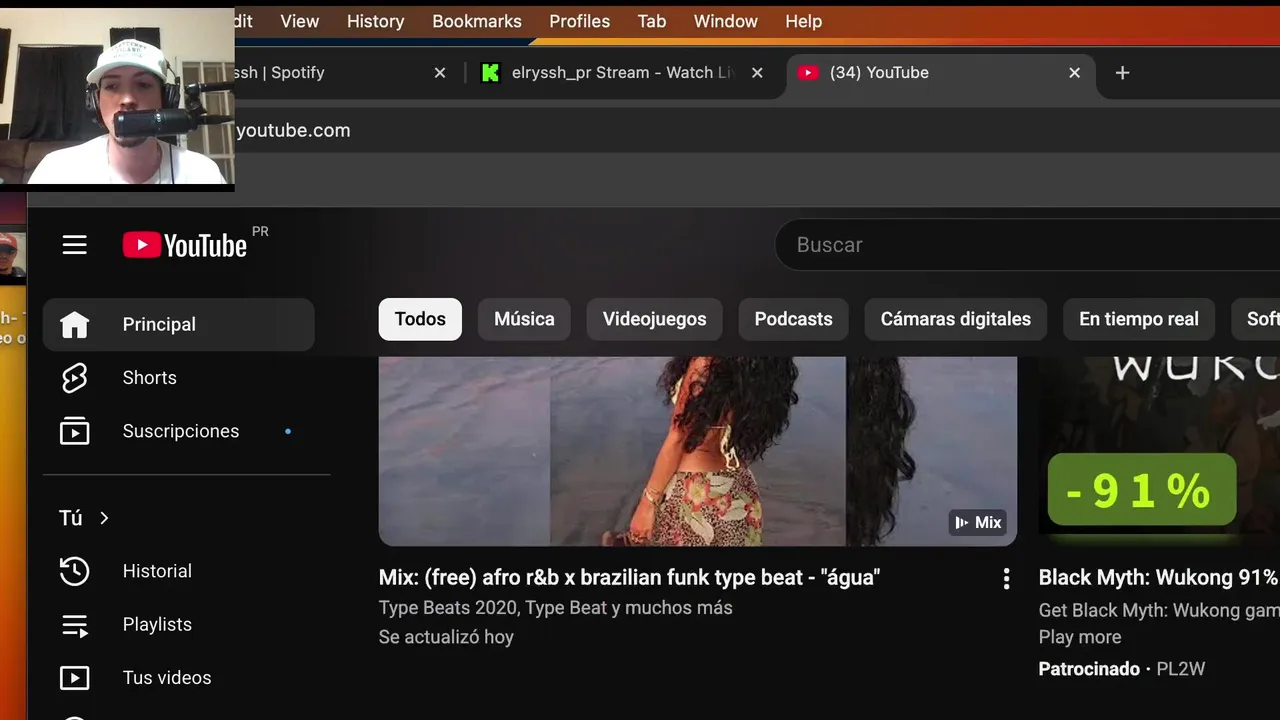The width and height of the screenshot is (1280, 720).
Task: Open the Black Myth: Wukong 91% ad title
Action: point(1159,577)
